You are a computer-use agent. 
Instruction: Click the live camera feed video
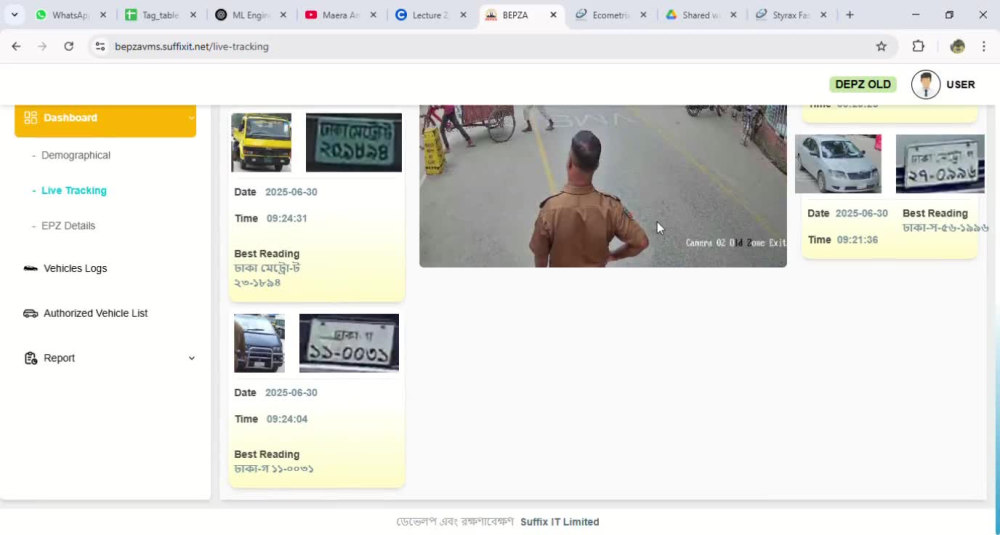(603, 186)
